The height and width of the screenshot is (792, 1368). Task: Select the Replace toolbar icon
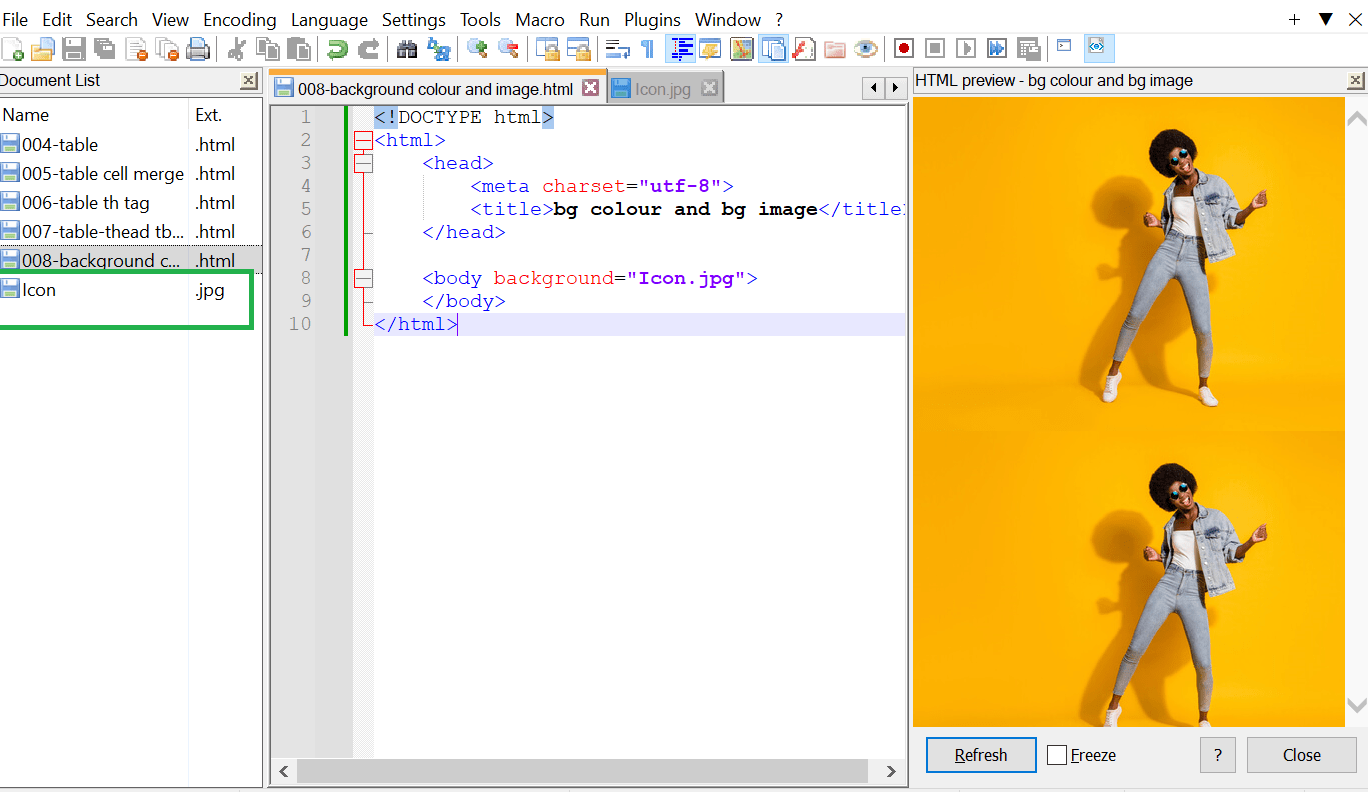click(x=439, y=48)
